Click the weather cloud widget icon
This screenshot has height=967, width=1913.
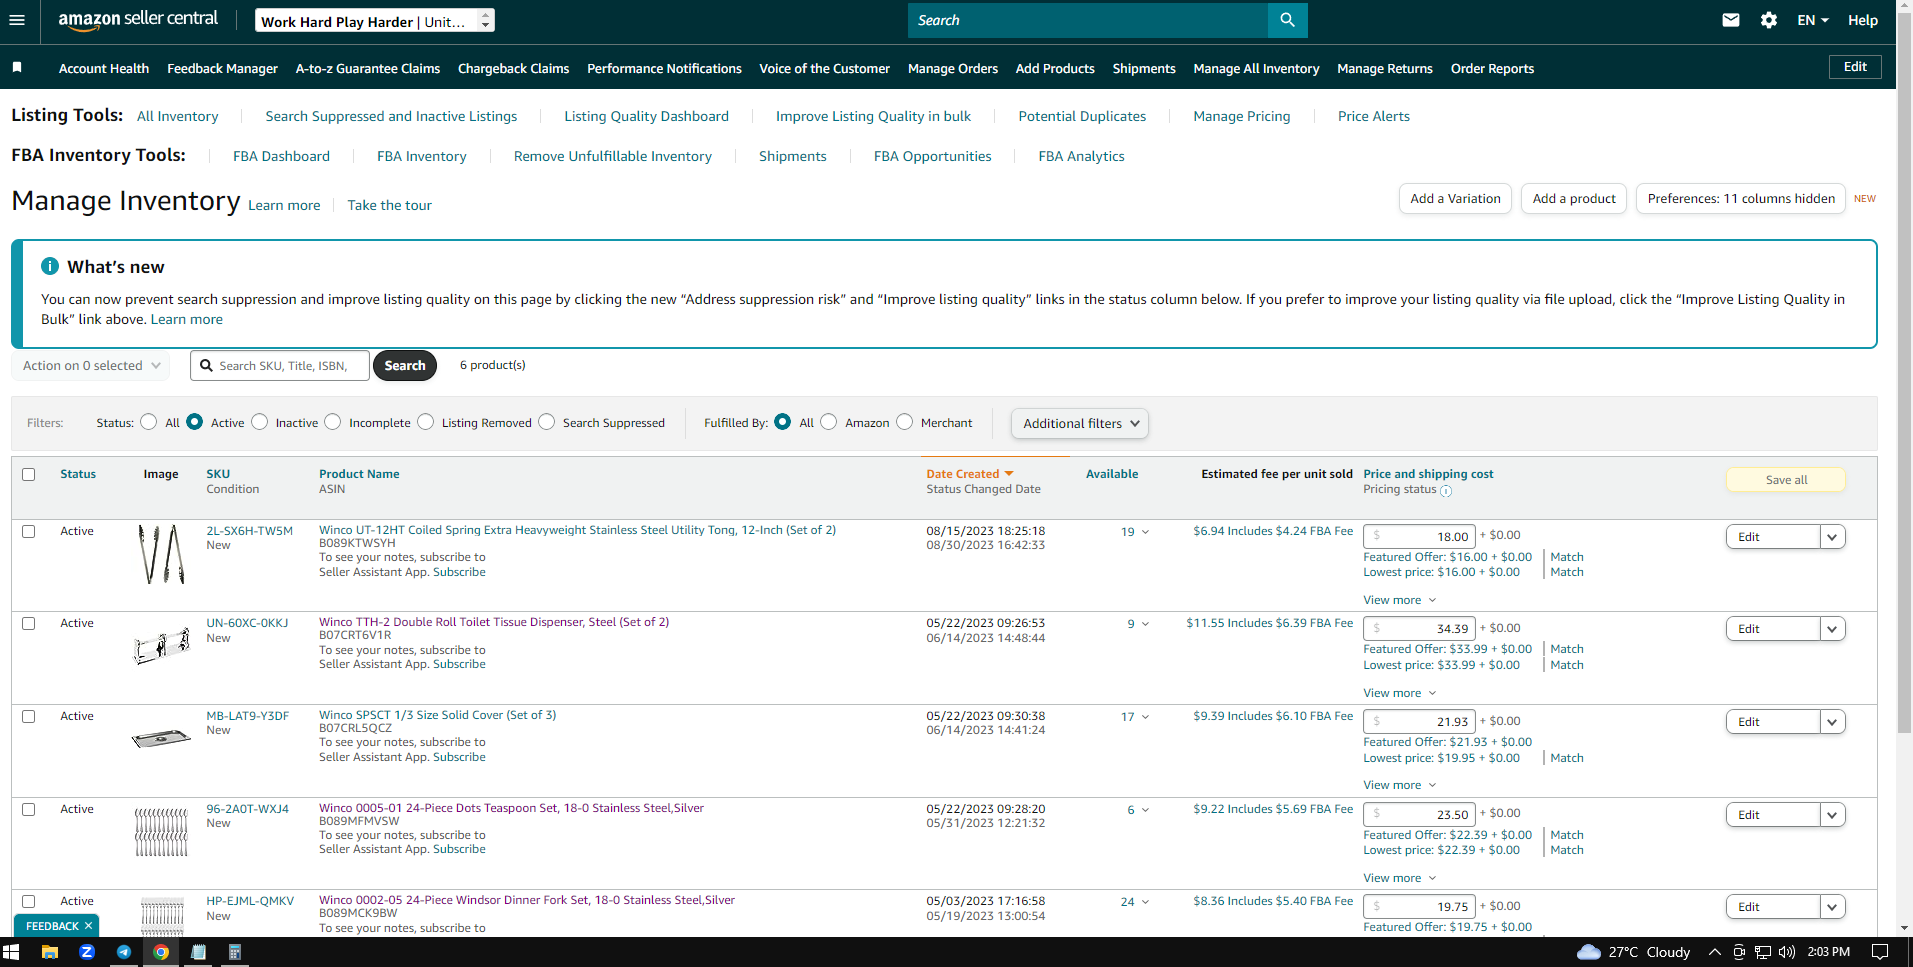(1589, 952)
